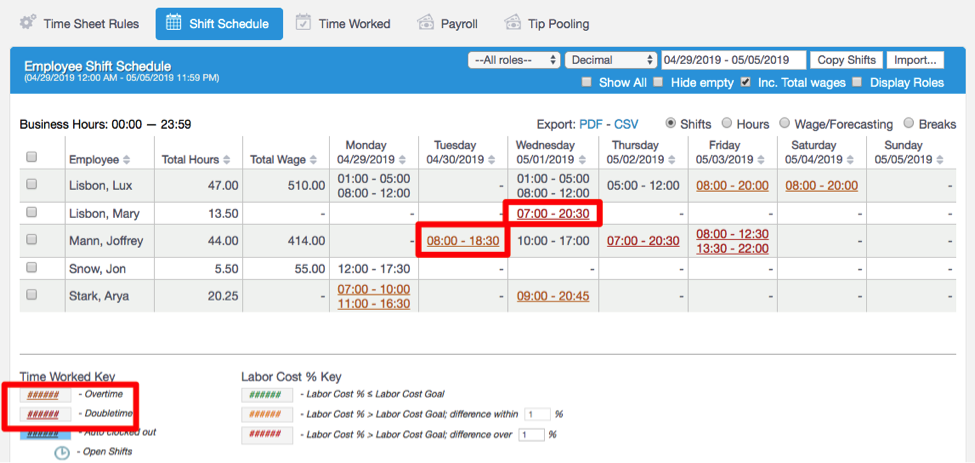Screen dimensions: 975x463
Task: Open Lux's Friday 08:00 - 20:00 shift
Action: tap(732, 185)
